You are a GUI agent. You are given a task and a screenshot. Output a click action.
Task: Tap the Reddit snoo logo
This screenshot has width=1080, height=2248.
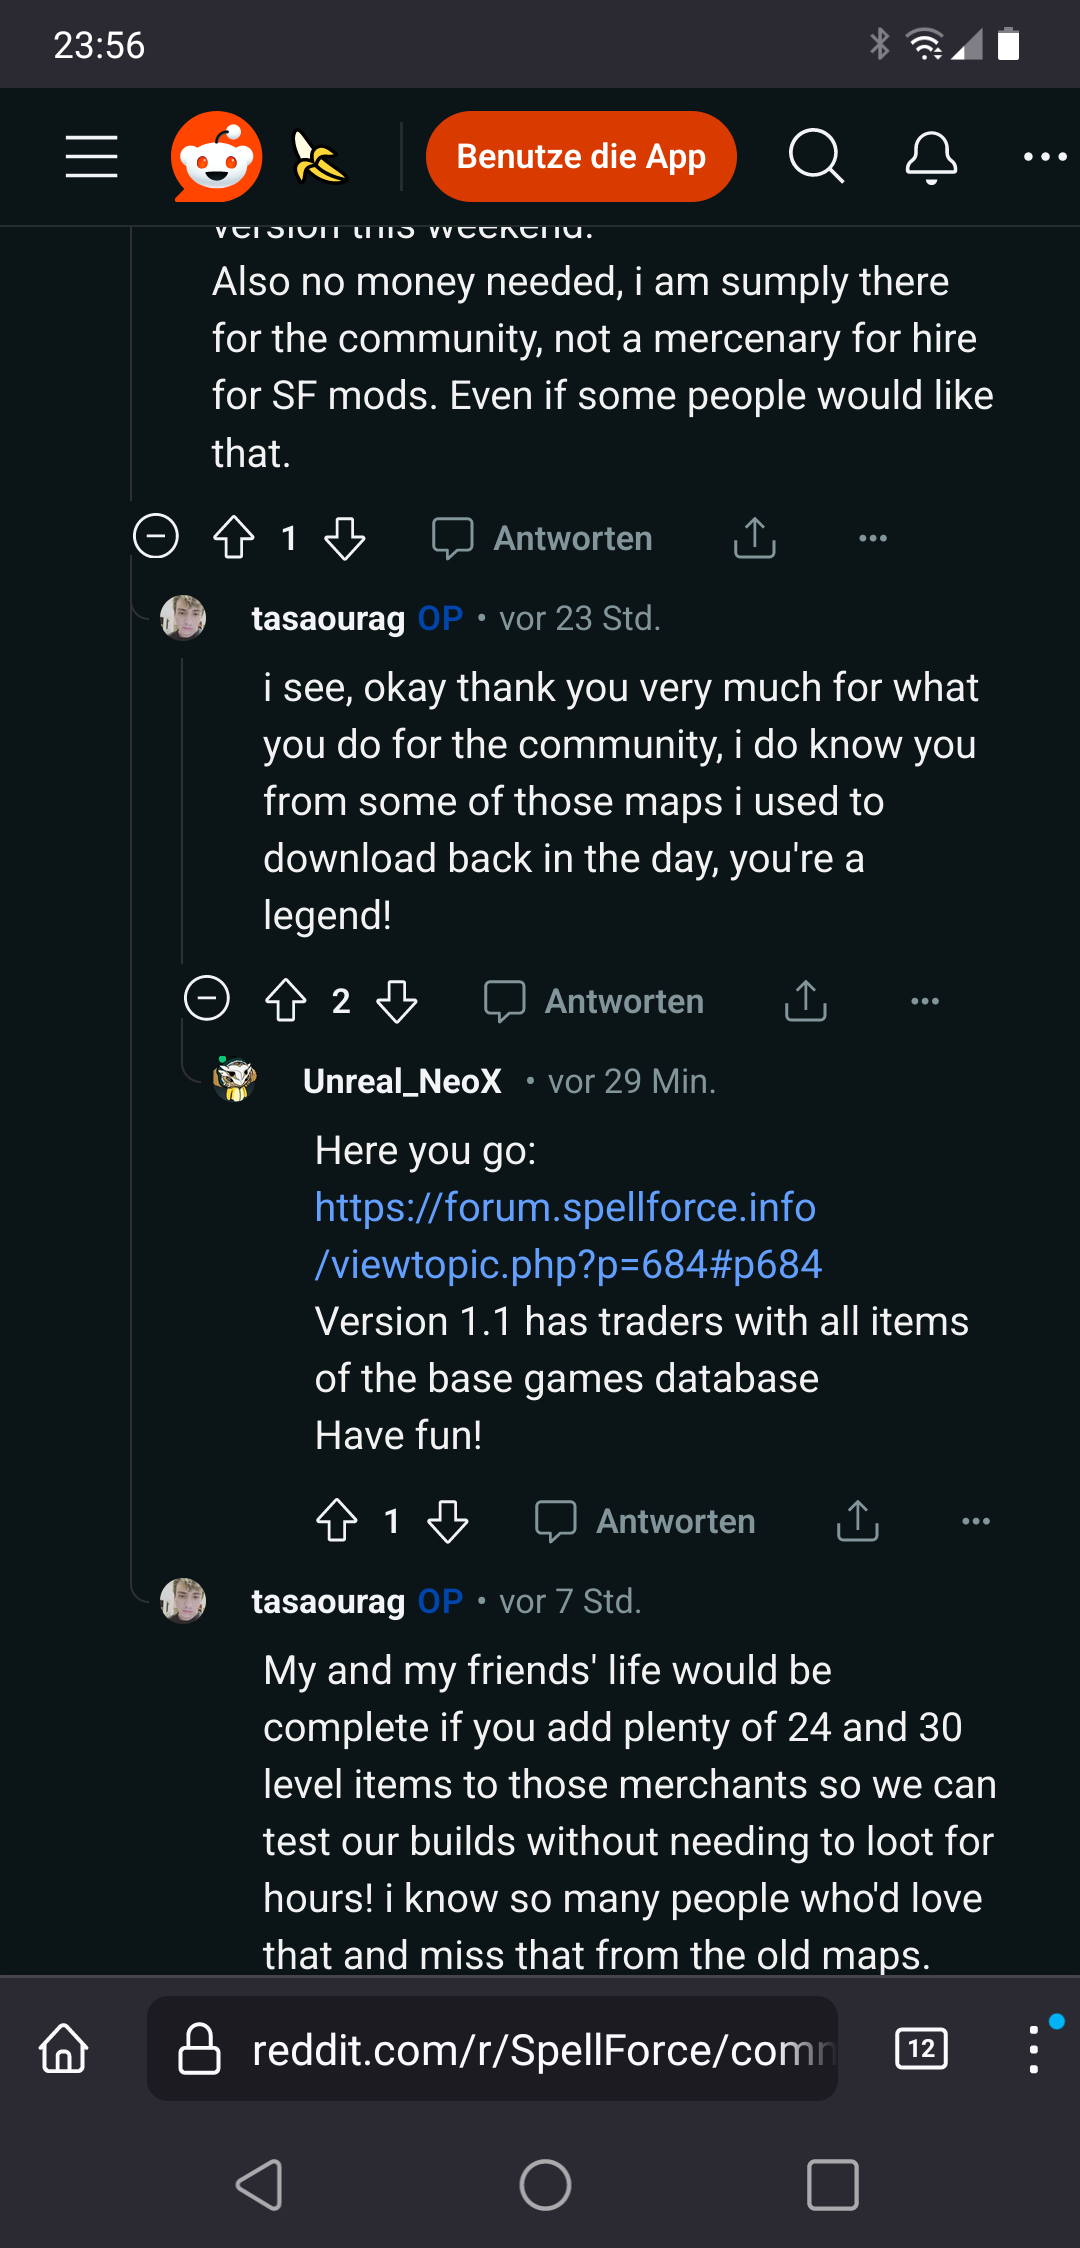(216, 156)
